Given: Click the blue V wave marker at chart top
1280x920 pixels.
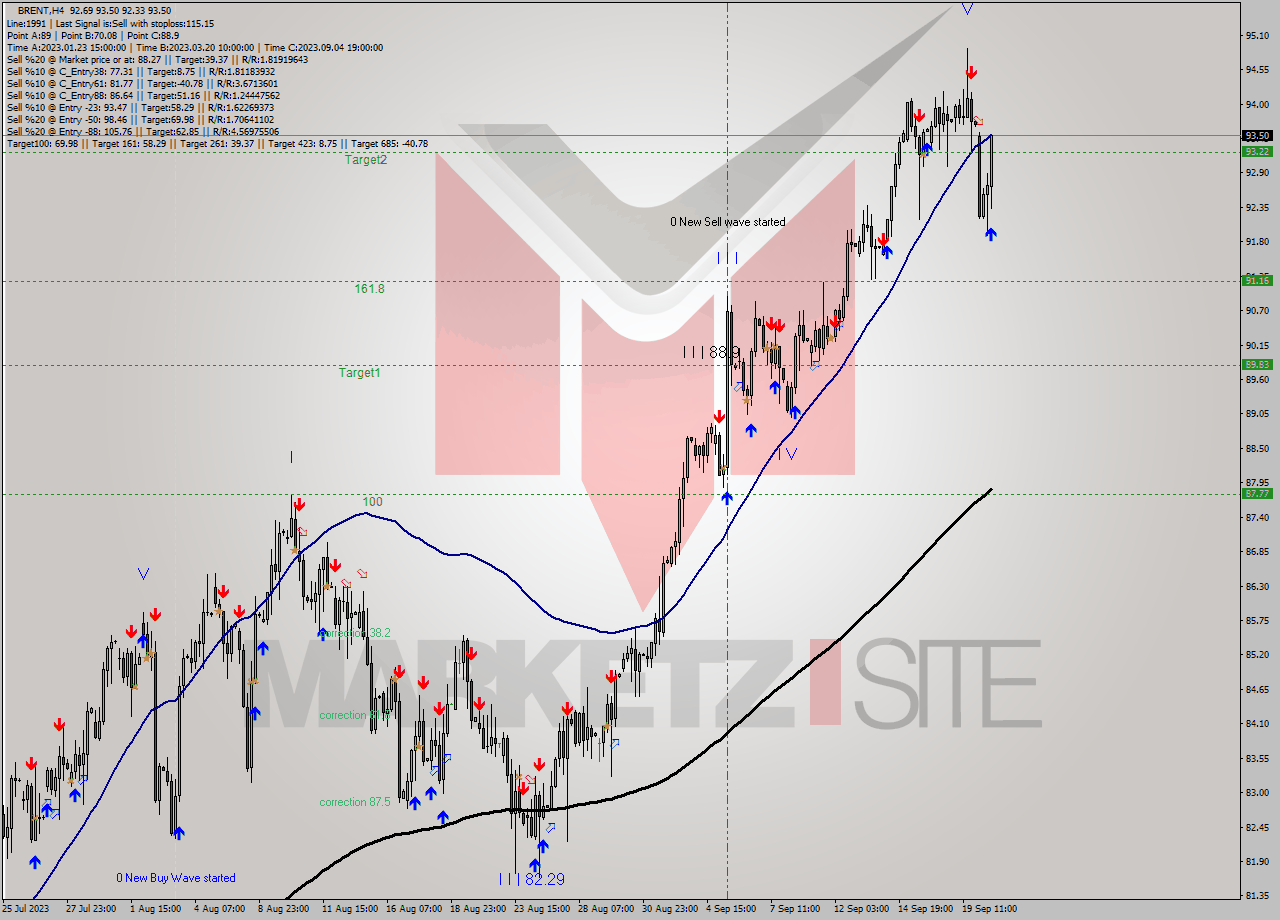Looking at the screenshot, I should pyautogui.click(x=967, y=8).
